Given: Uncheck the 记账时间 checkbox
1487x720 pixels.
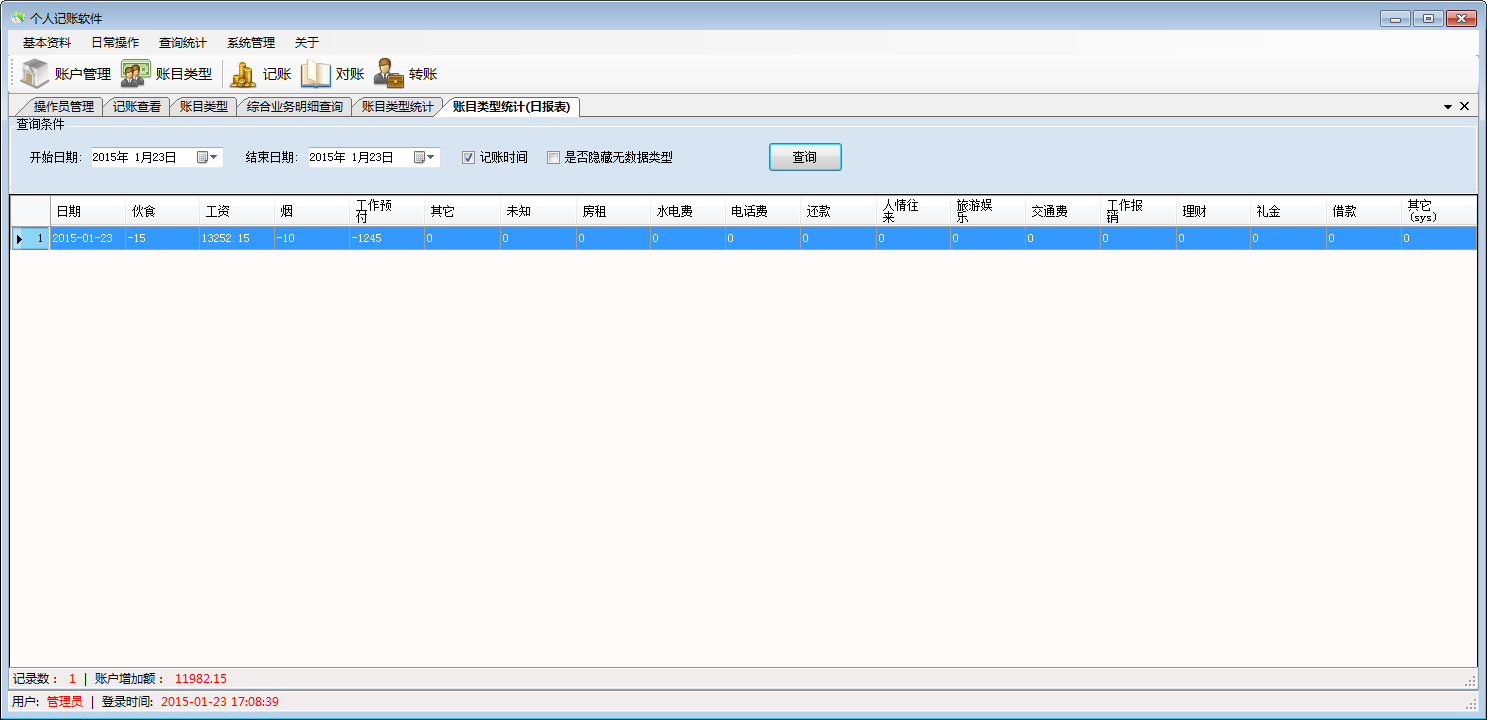Looking at the screenshot, I should pos(468,157).
